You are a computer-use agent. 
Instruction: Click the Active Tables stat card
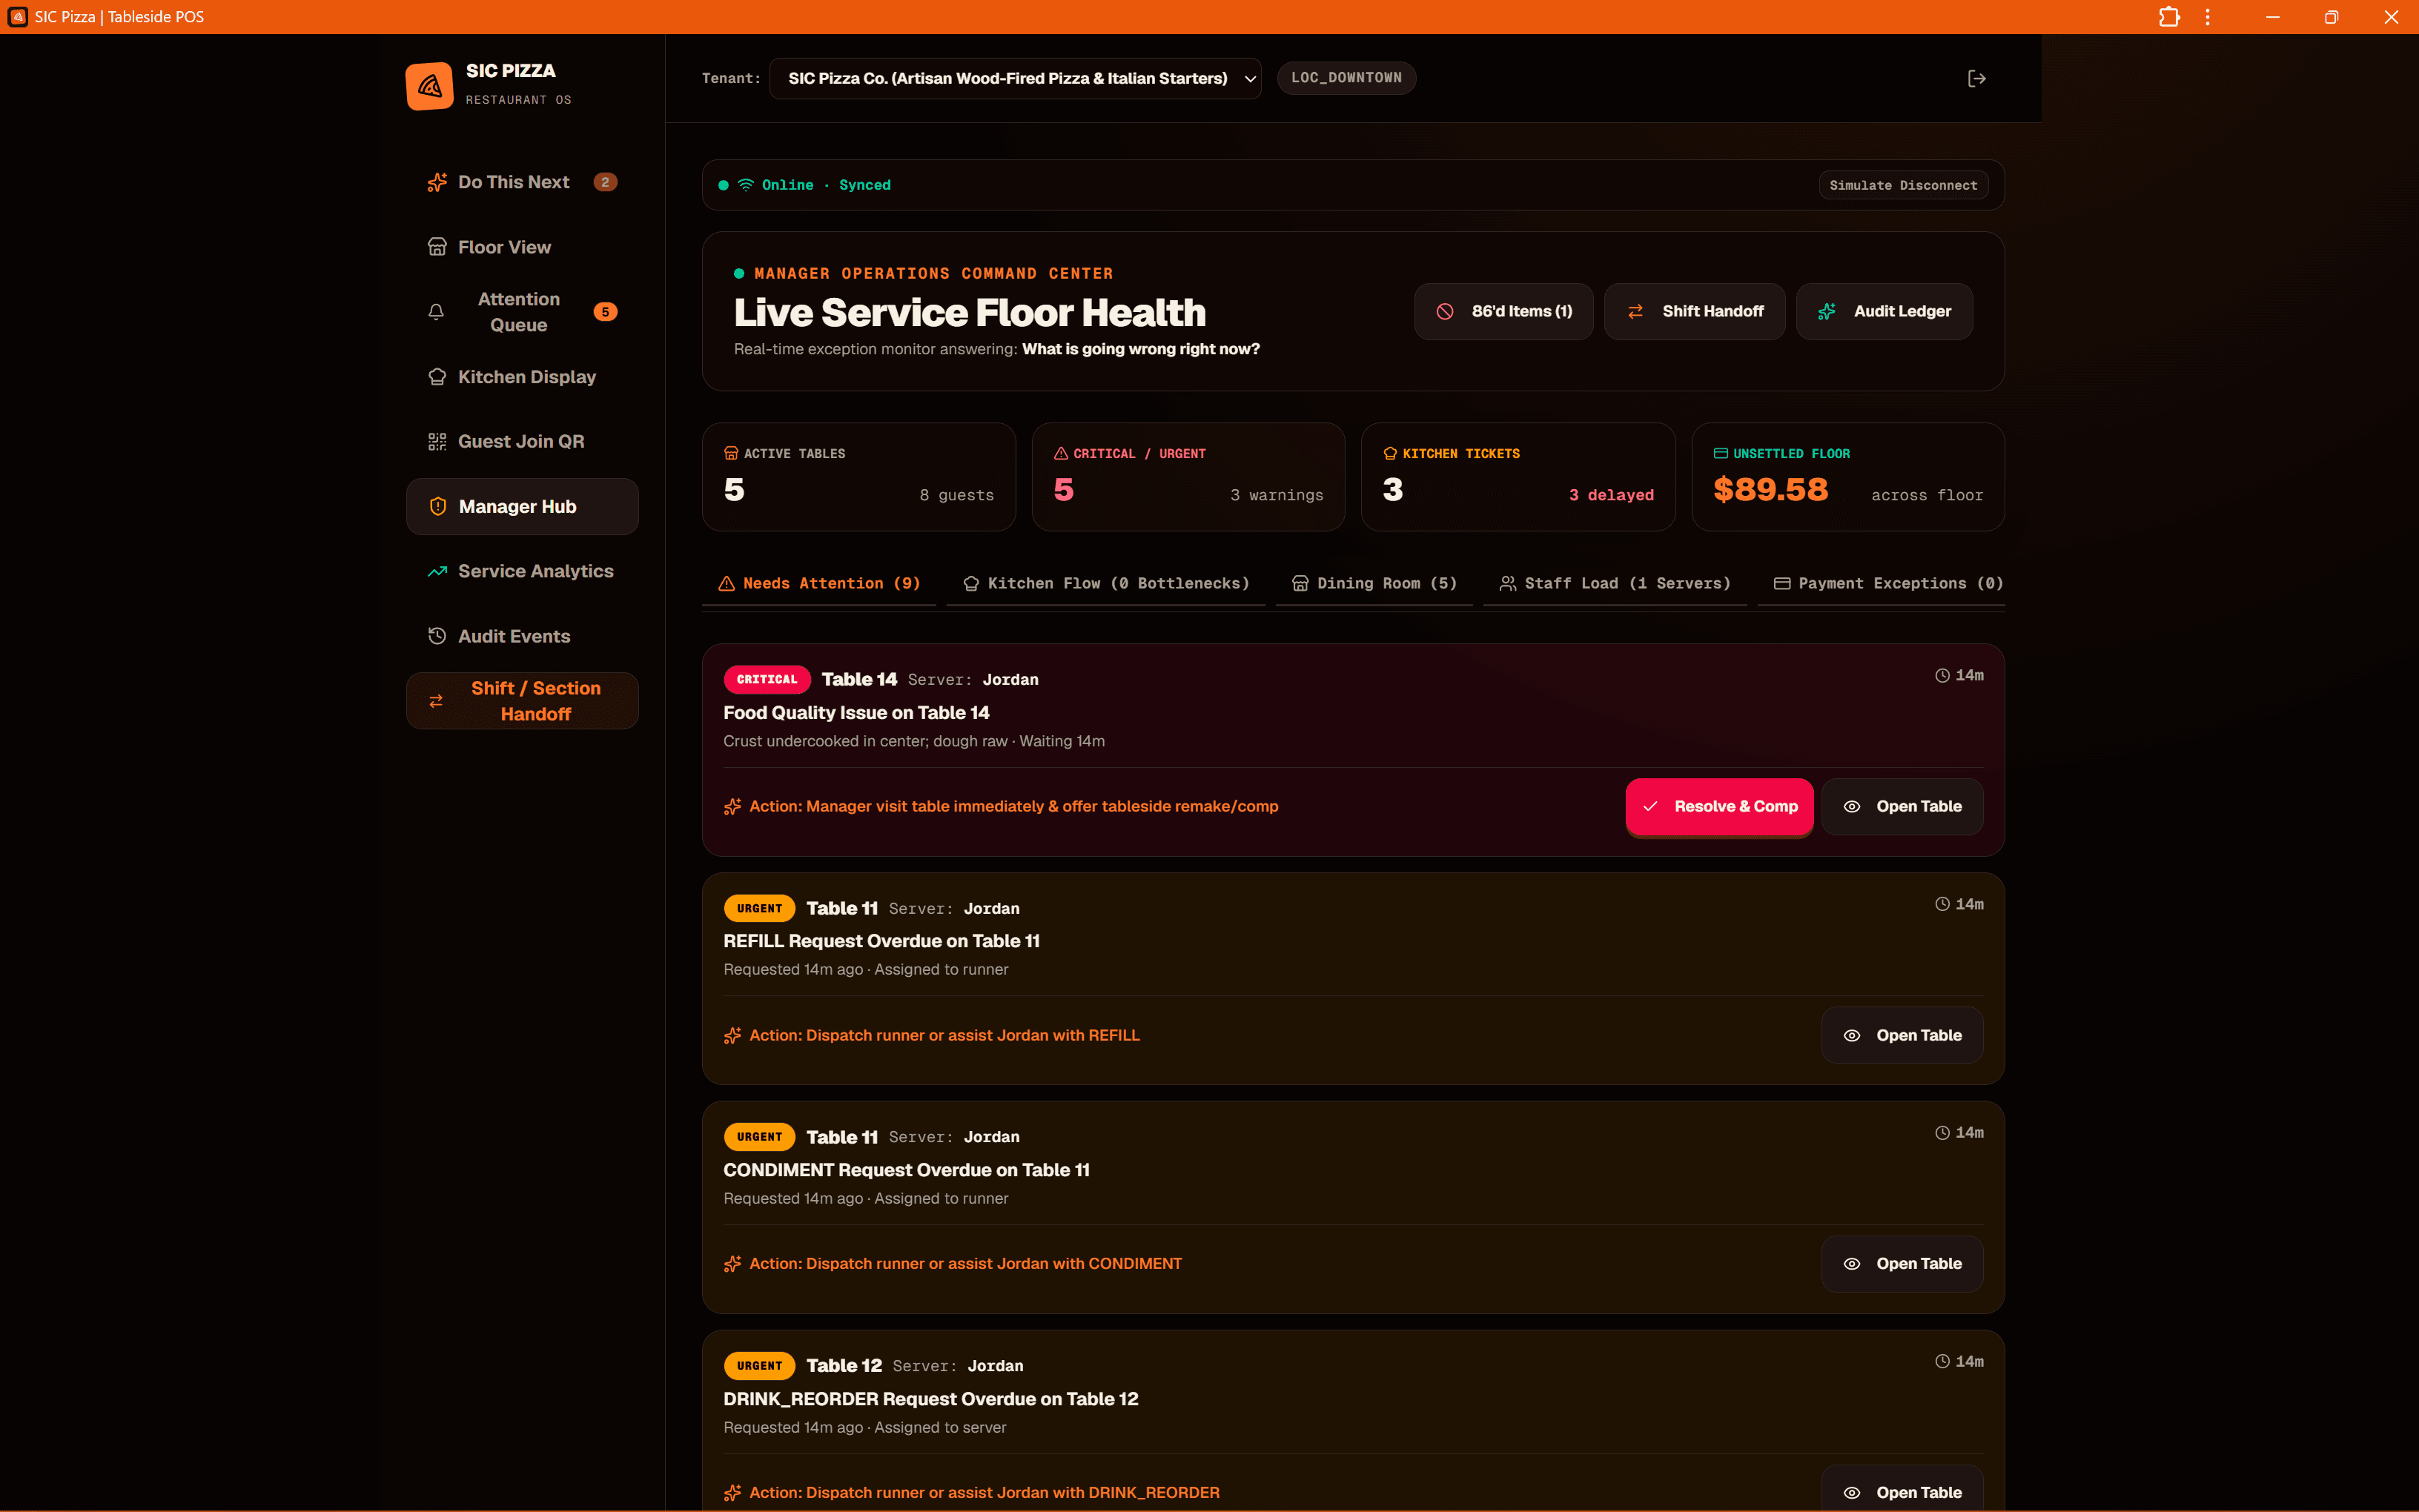point(859,477)
